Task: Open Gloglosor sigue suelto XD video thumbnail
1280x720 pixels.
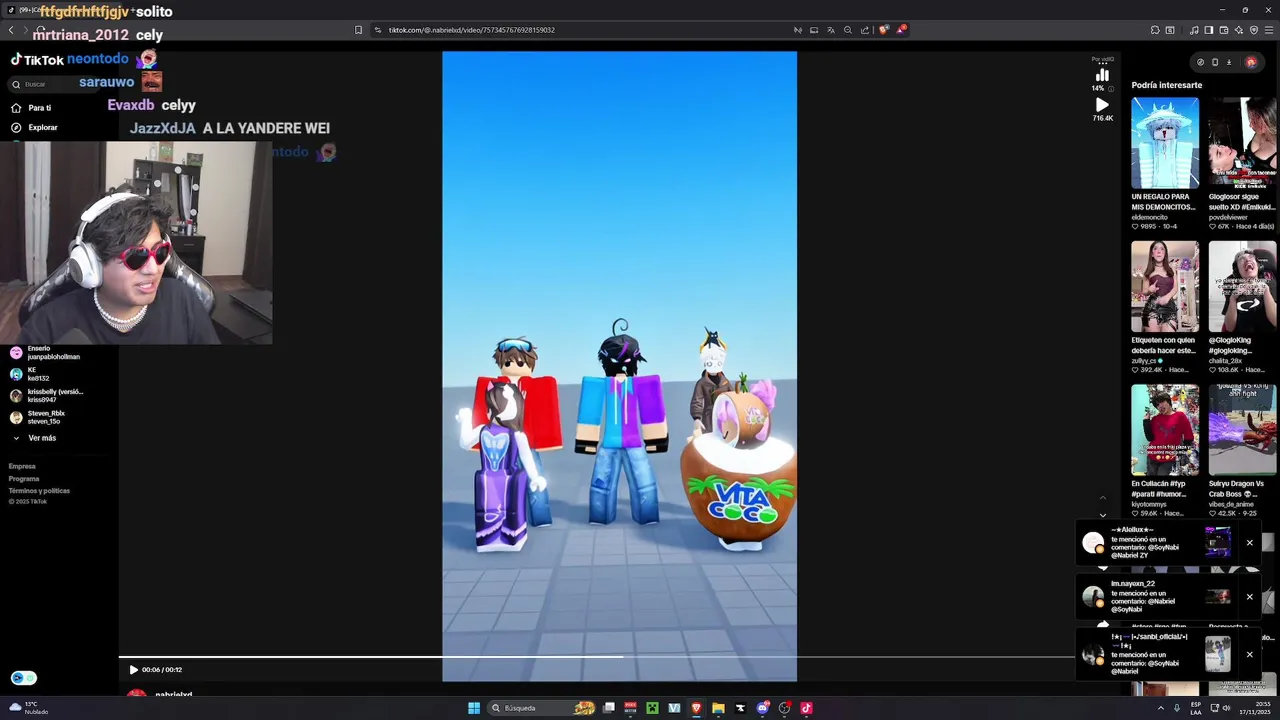Action: pyautogui.click(x=1242, y=143)
